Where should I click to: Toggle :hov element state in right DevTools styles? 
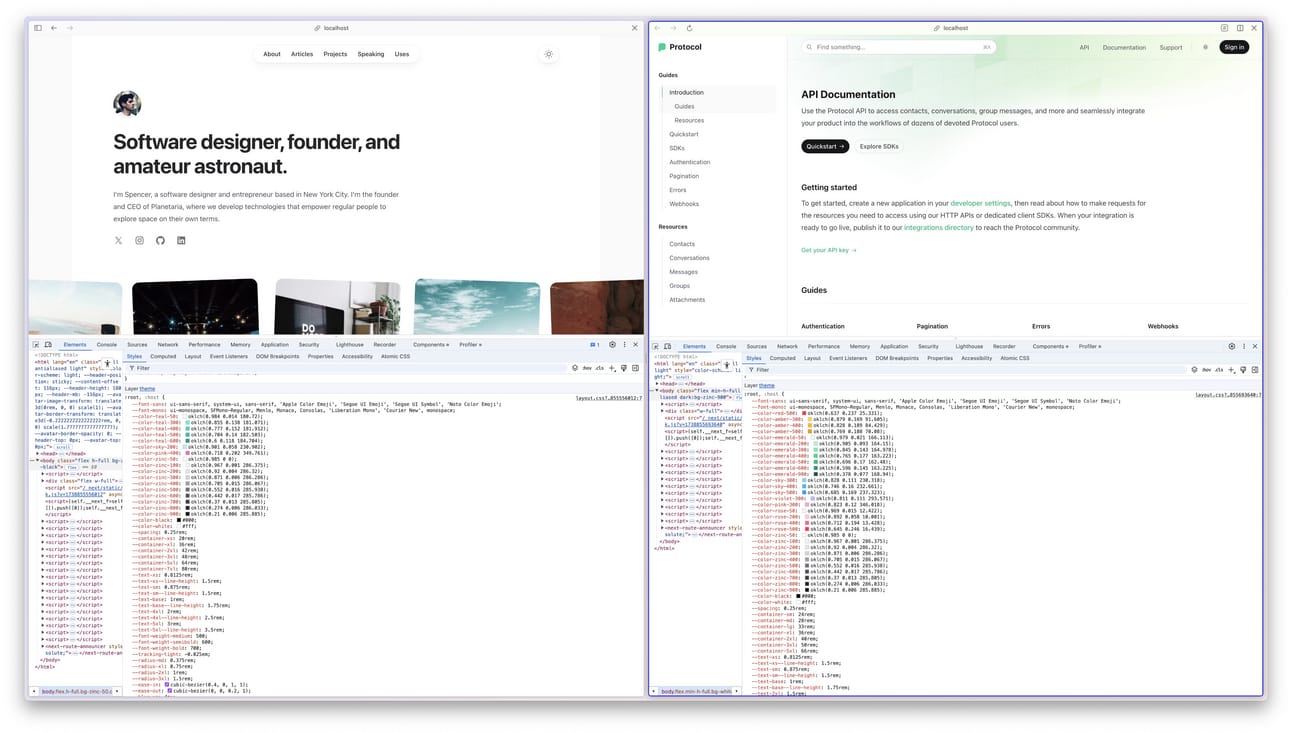point(1206,369)
